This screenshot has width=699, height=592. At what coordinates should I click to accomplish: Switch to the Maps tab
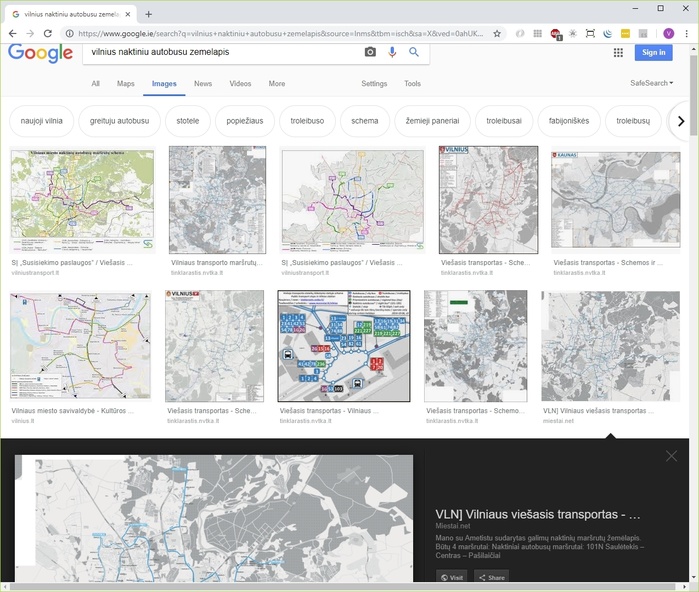pos(126,83)
